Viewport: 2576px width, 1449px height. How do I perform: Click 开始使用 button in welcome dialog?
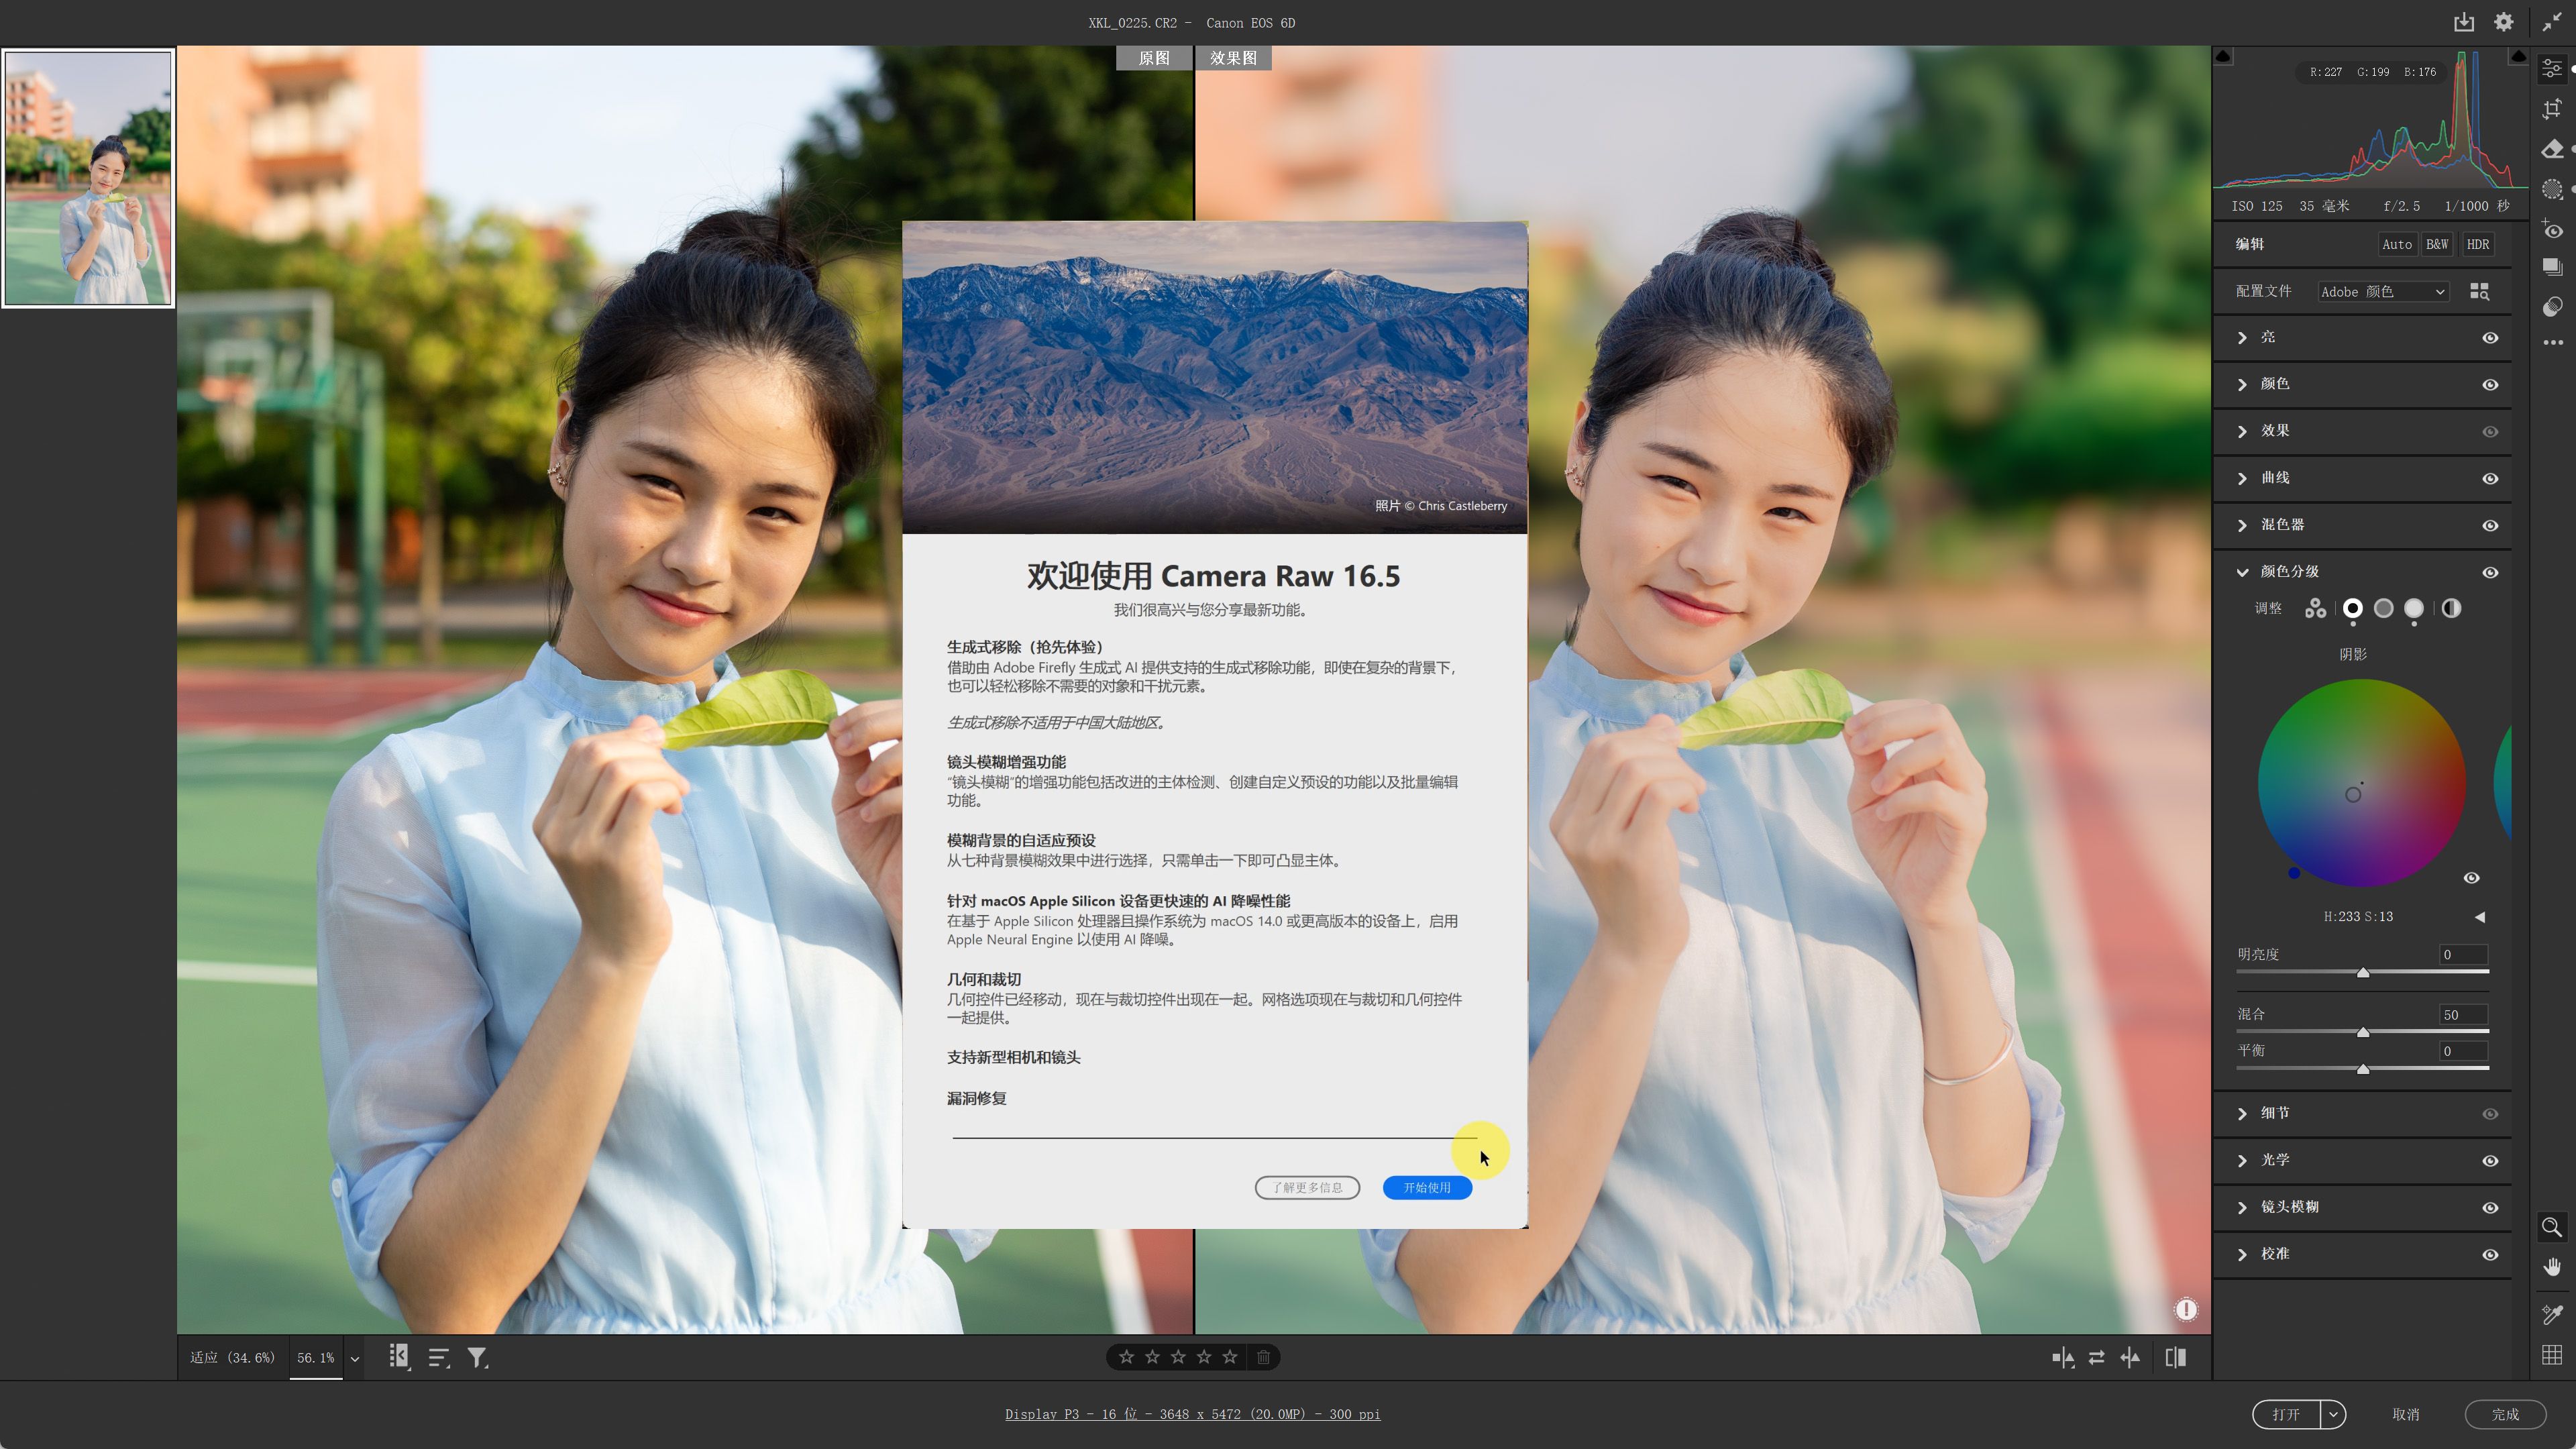click(x=1427, y=1188)
